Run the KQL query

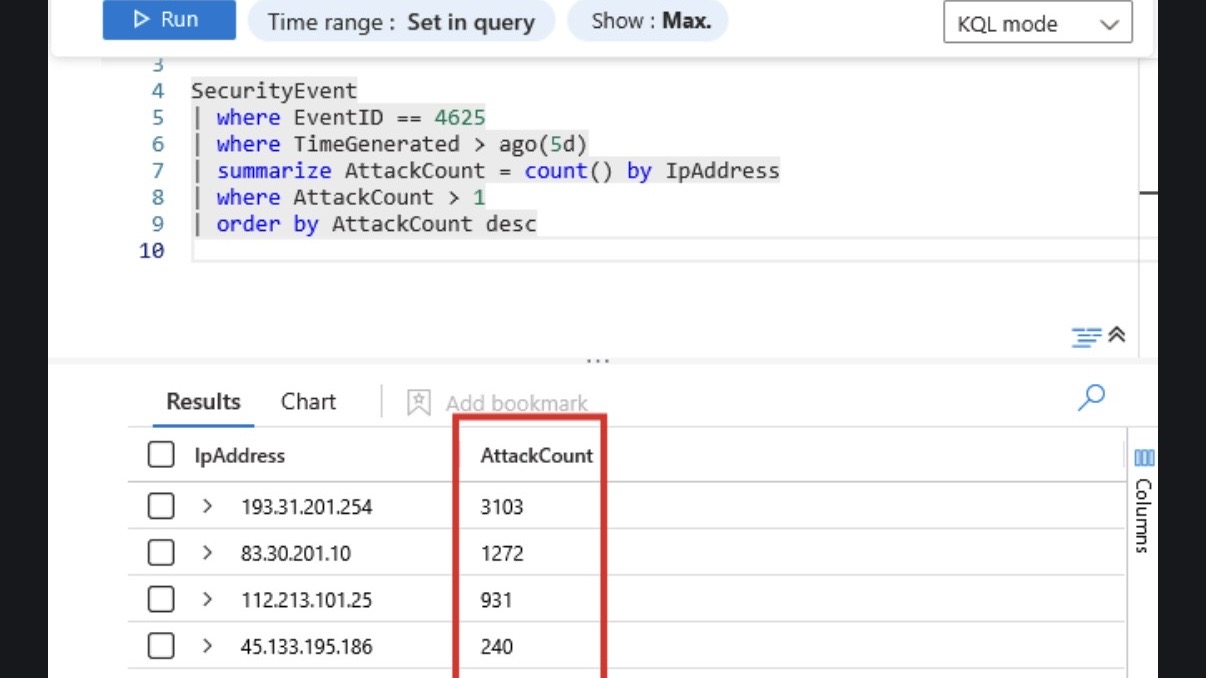click(x=169, y=20)
